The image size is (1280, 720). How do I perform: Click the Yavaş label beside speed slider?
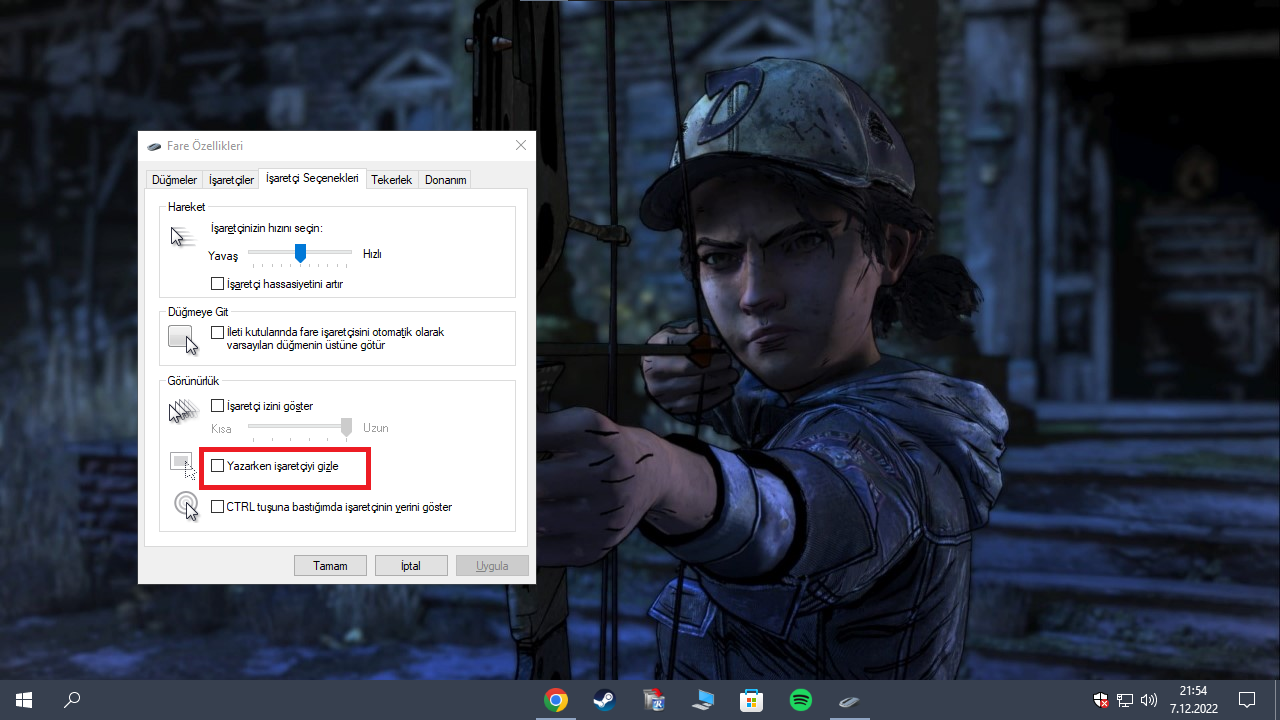click(x=223, y=255)
